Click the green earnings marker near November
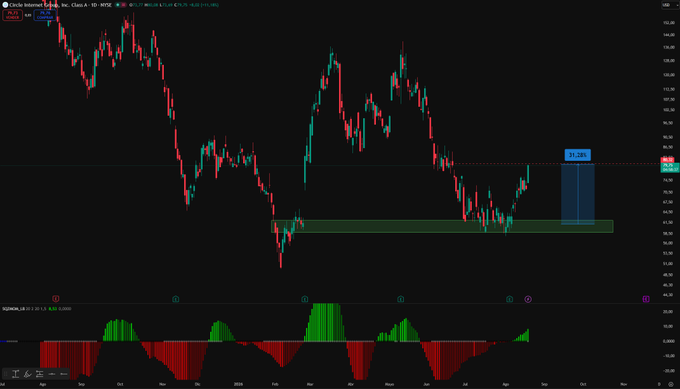Image resolution: width=680 pixels, height=389 pixels. [x=176, y=299]
